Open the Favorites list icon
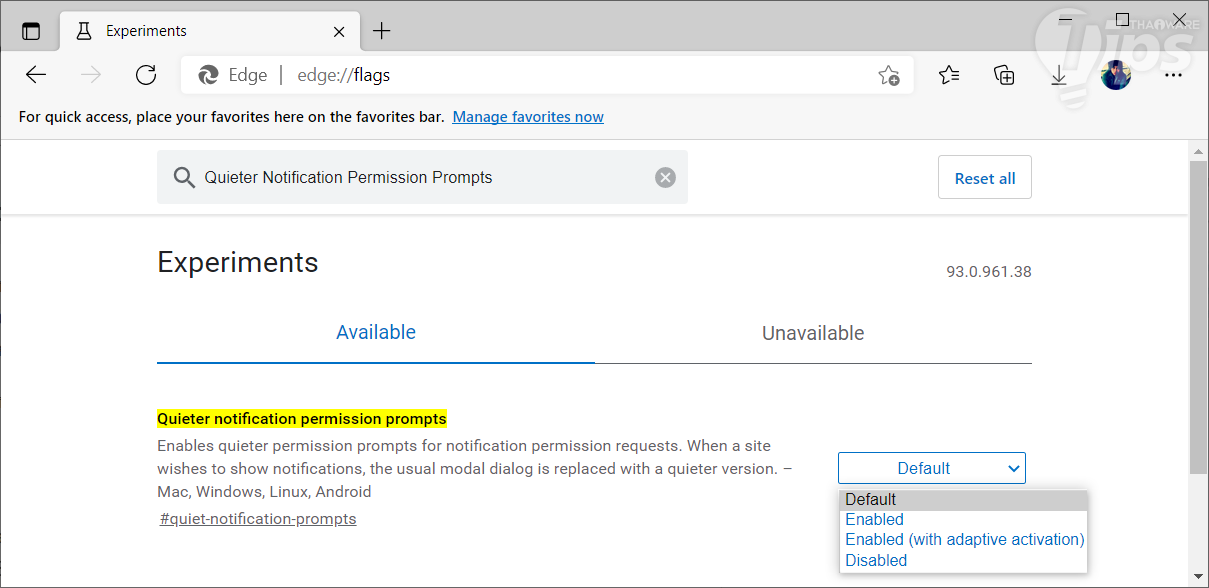This screenshot has width=1209, height=588. (x=949, y=75)
